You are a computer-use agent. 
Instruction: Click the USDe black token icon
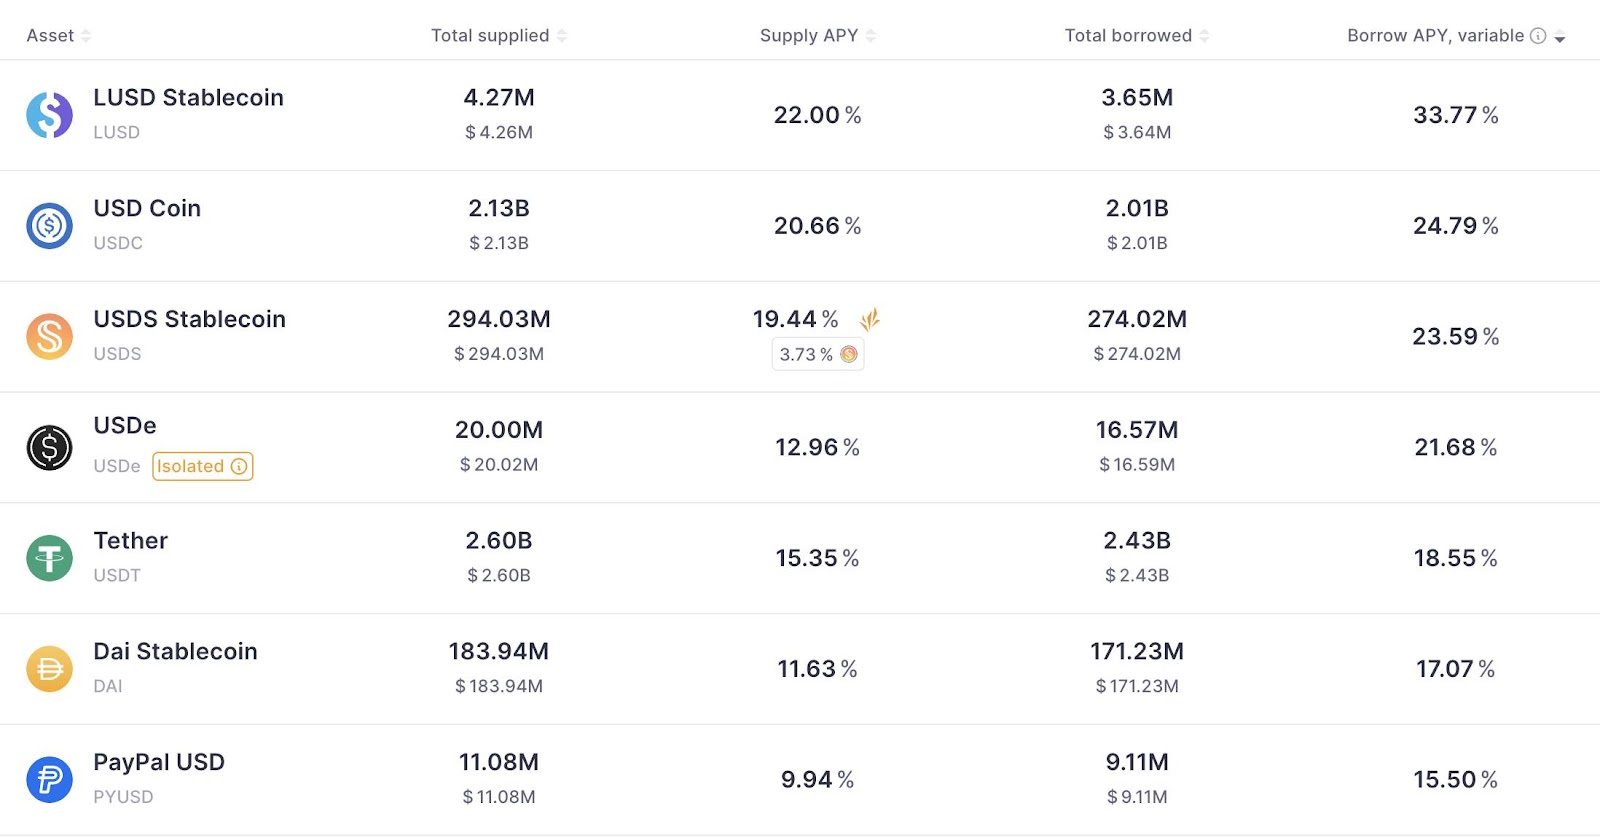[49, 448]
